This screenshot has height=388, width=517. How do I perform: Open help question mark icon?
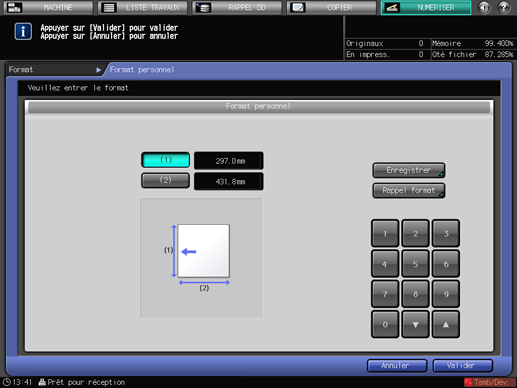[x=504, y=7]
